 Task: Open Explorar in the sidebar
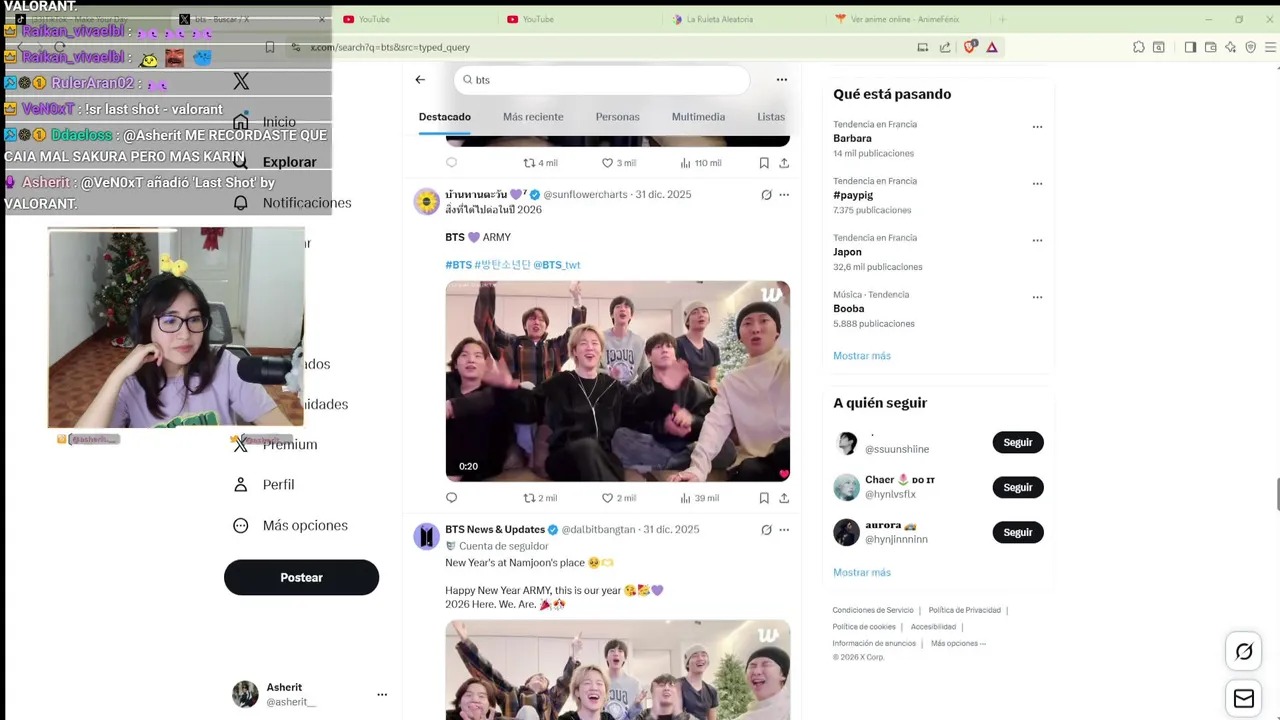coord(277,162)
